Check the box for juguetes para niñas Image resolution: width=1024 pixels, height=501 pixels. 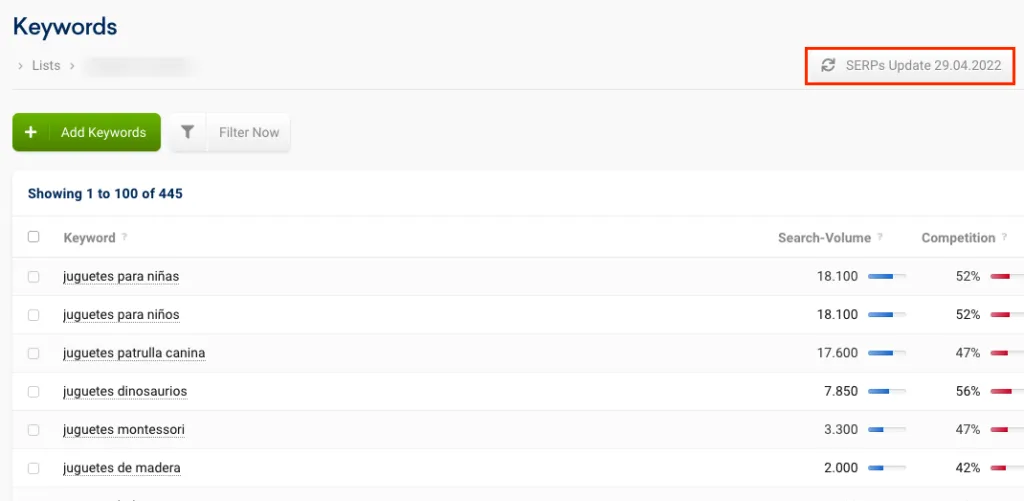coord(33,277)
